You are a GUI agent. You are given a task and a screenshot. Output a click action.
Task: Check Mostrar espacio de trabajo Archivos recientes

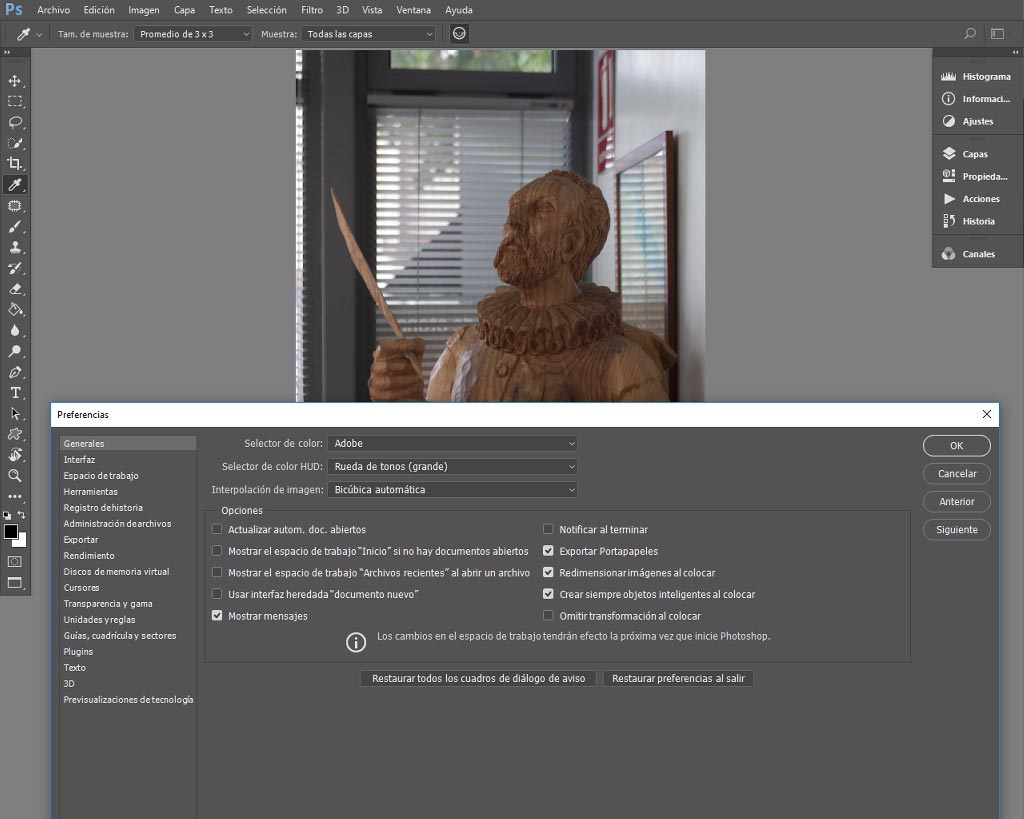[217, 572]
